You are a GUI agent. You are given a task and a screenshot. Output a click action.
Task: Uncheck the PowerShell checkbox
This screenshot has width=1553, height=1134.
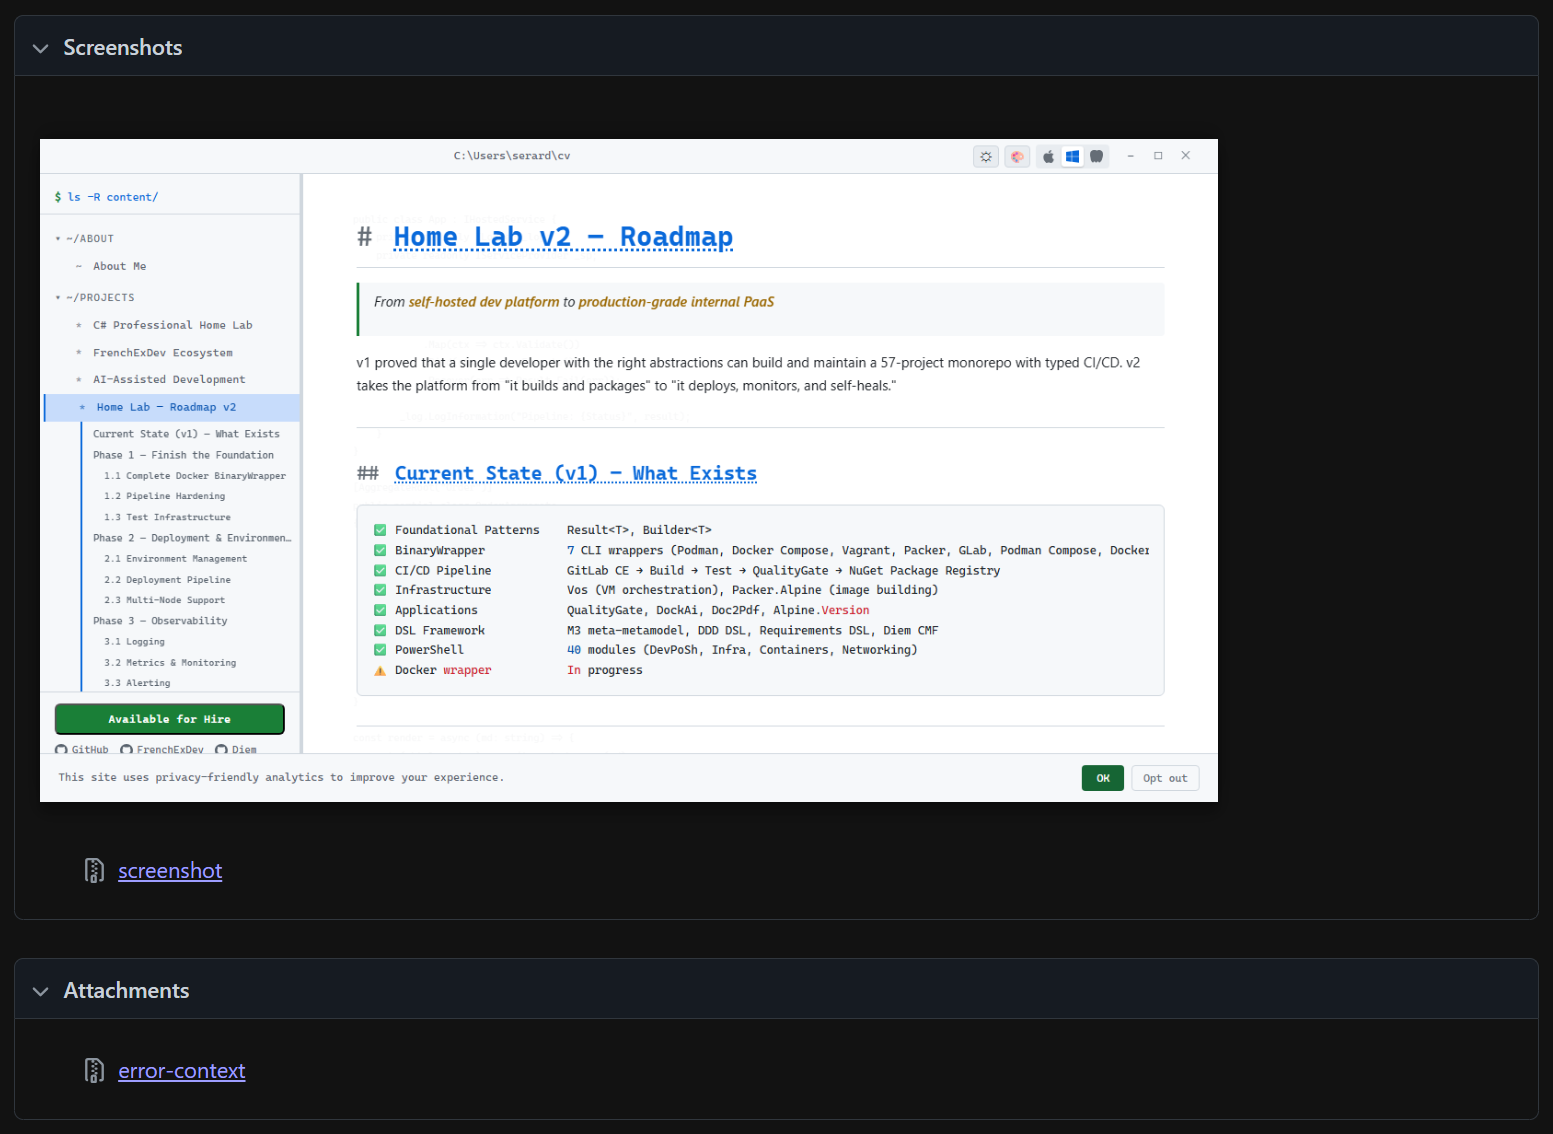(x=380, y=649)
